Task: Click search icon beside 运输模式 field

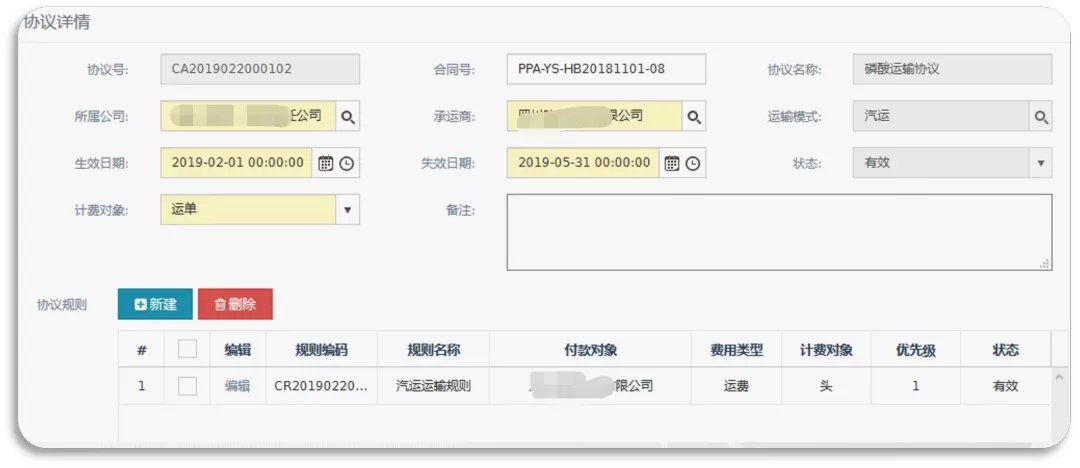Action: click(x=1041, y=117)
